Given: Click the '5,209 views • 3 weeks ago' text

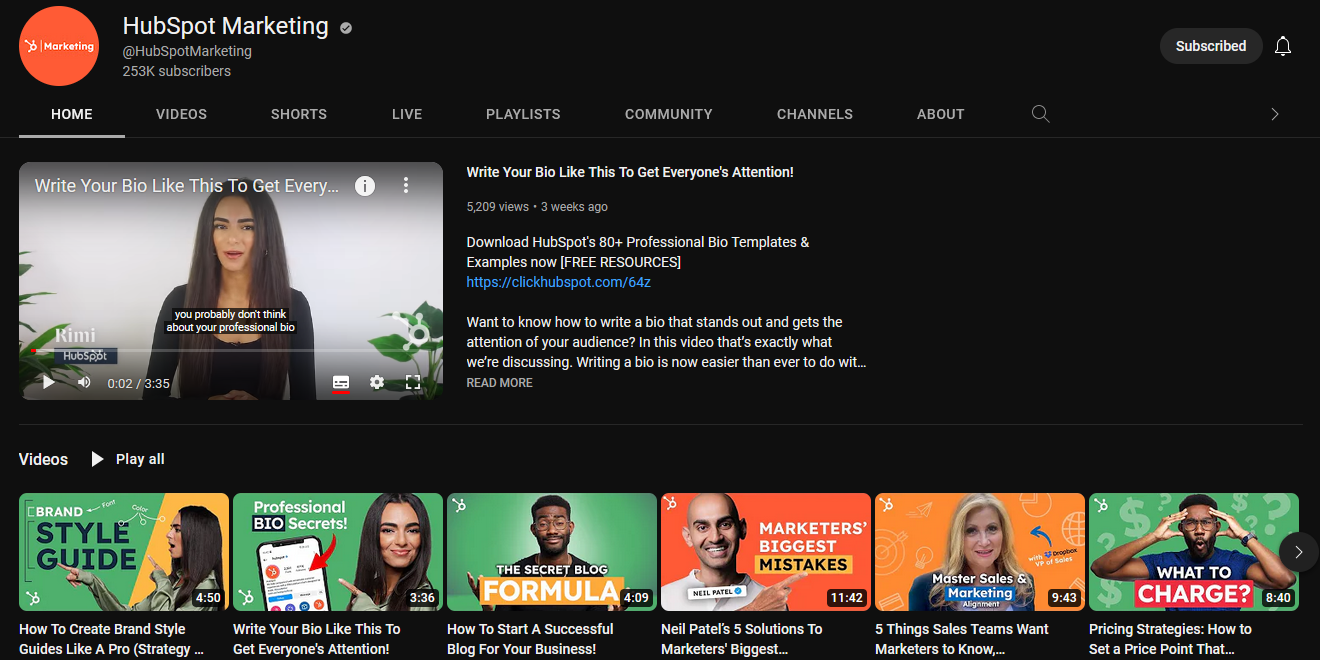Looking at the screenshot, I should [537, 207].
